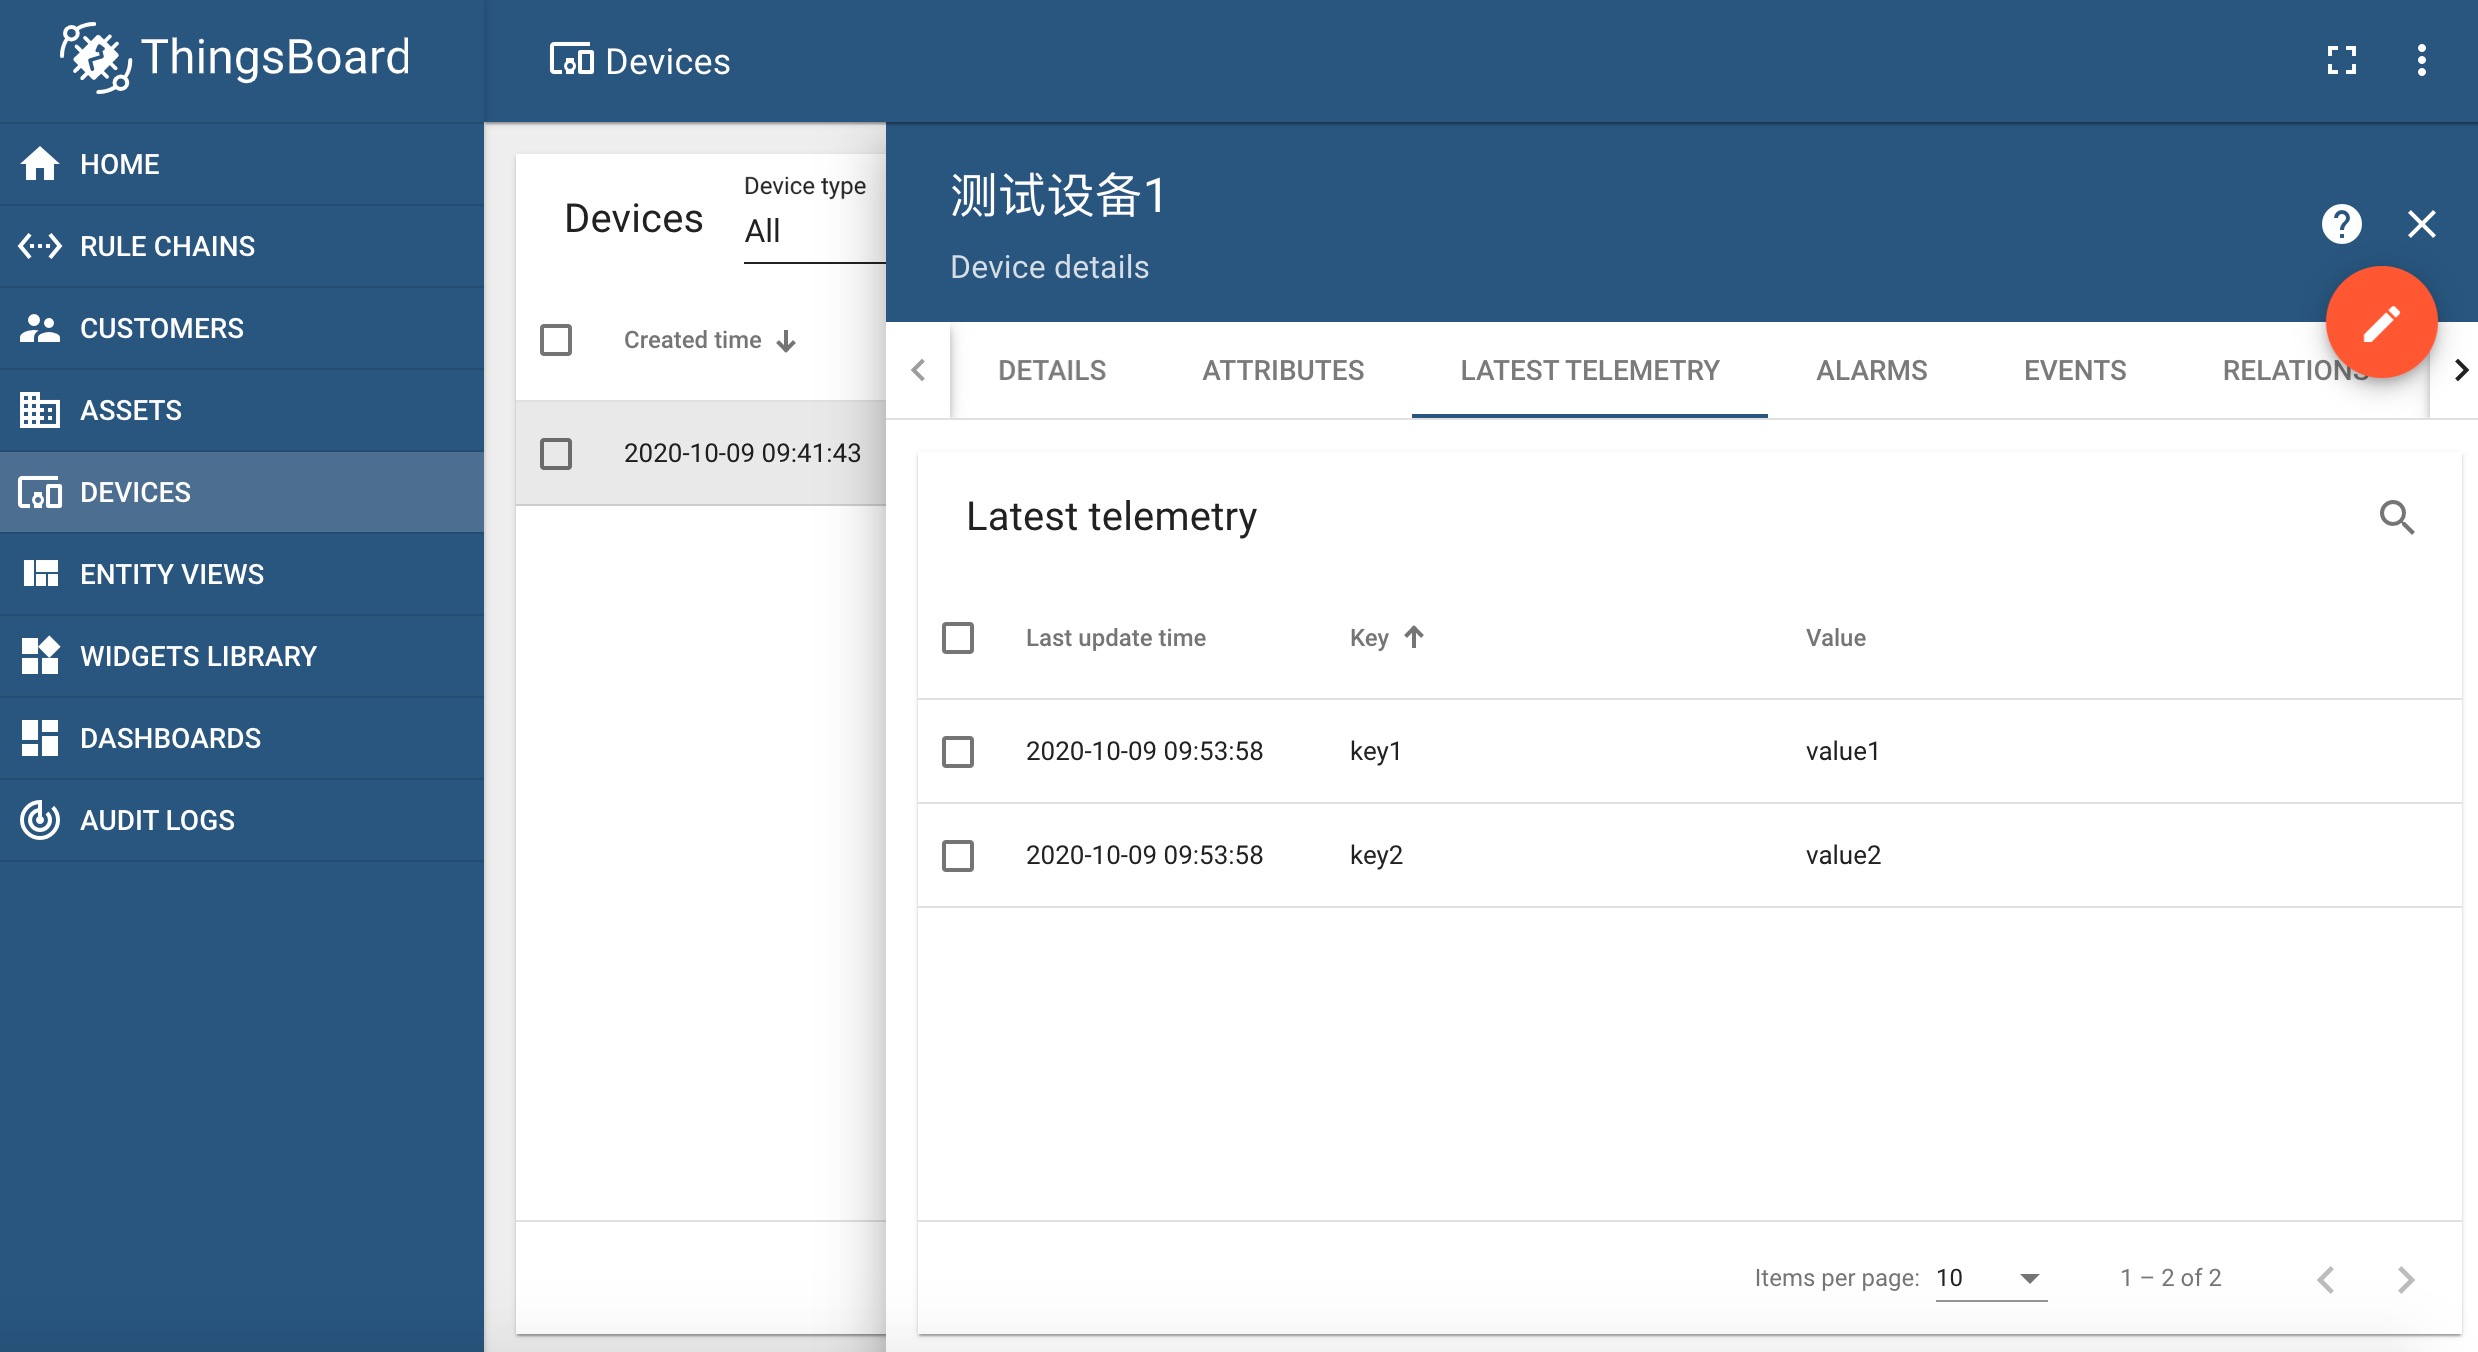Open the Device type All dropdown
The width and height of the screenshot is (2478, 1352).
812,231
